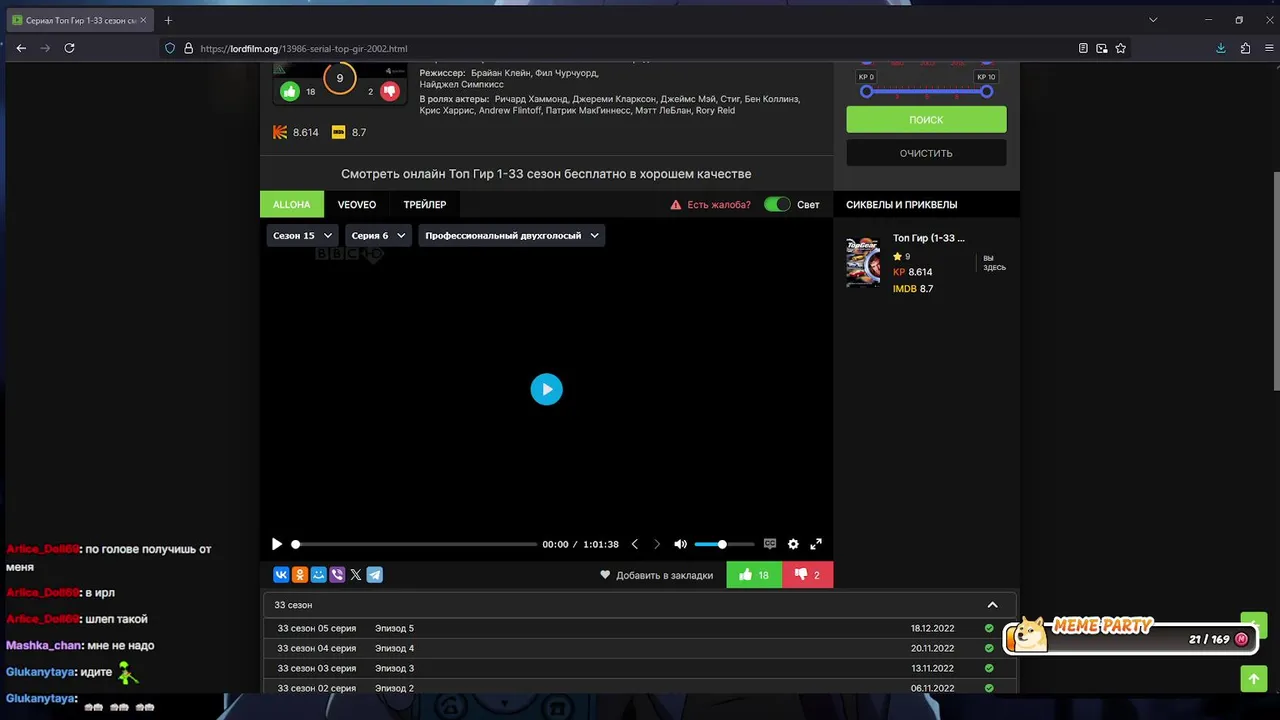The height and width of the screenshot is (720, 1280).
Task: Open Есть жалоба? complaint link
Action: click(x=710, y=205)
